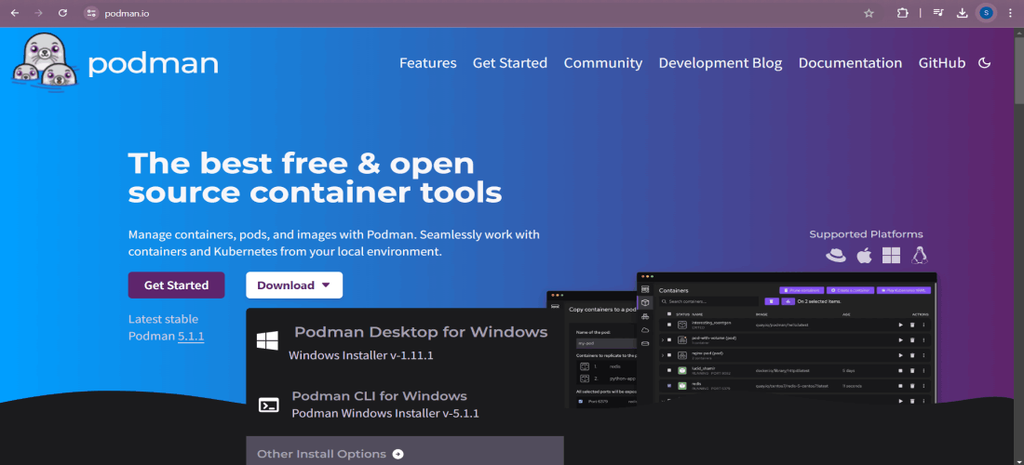Expand the Download dropdown button
Screen dimensions: 1024x465
(x=294, y=285)
